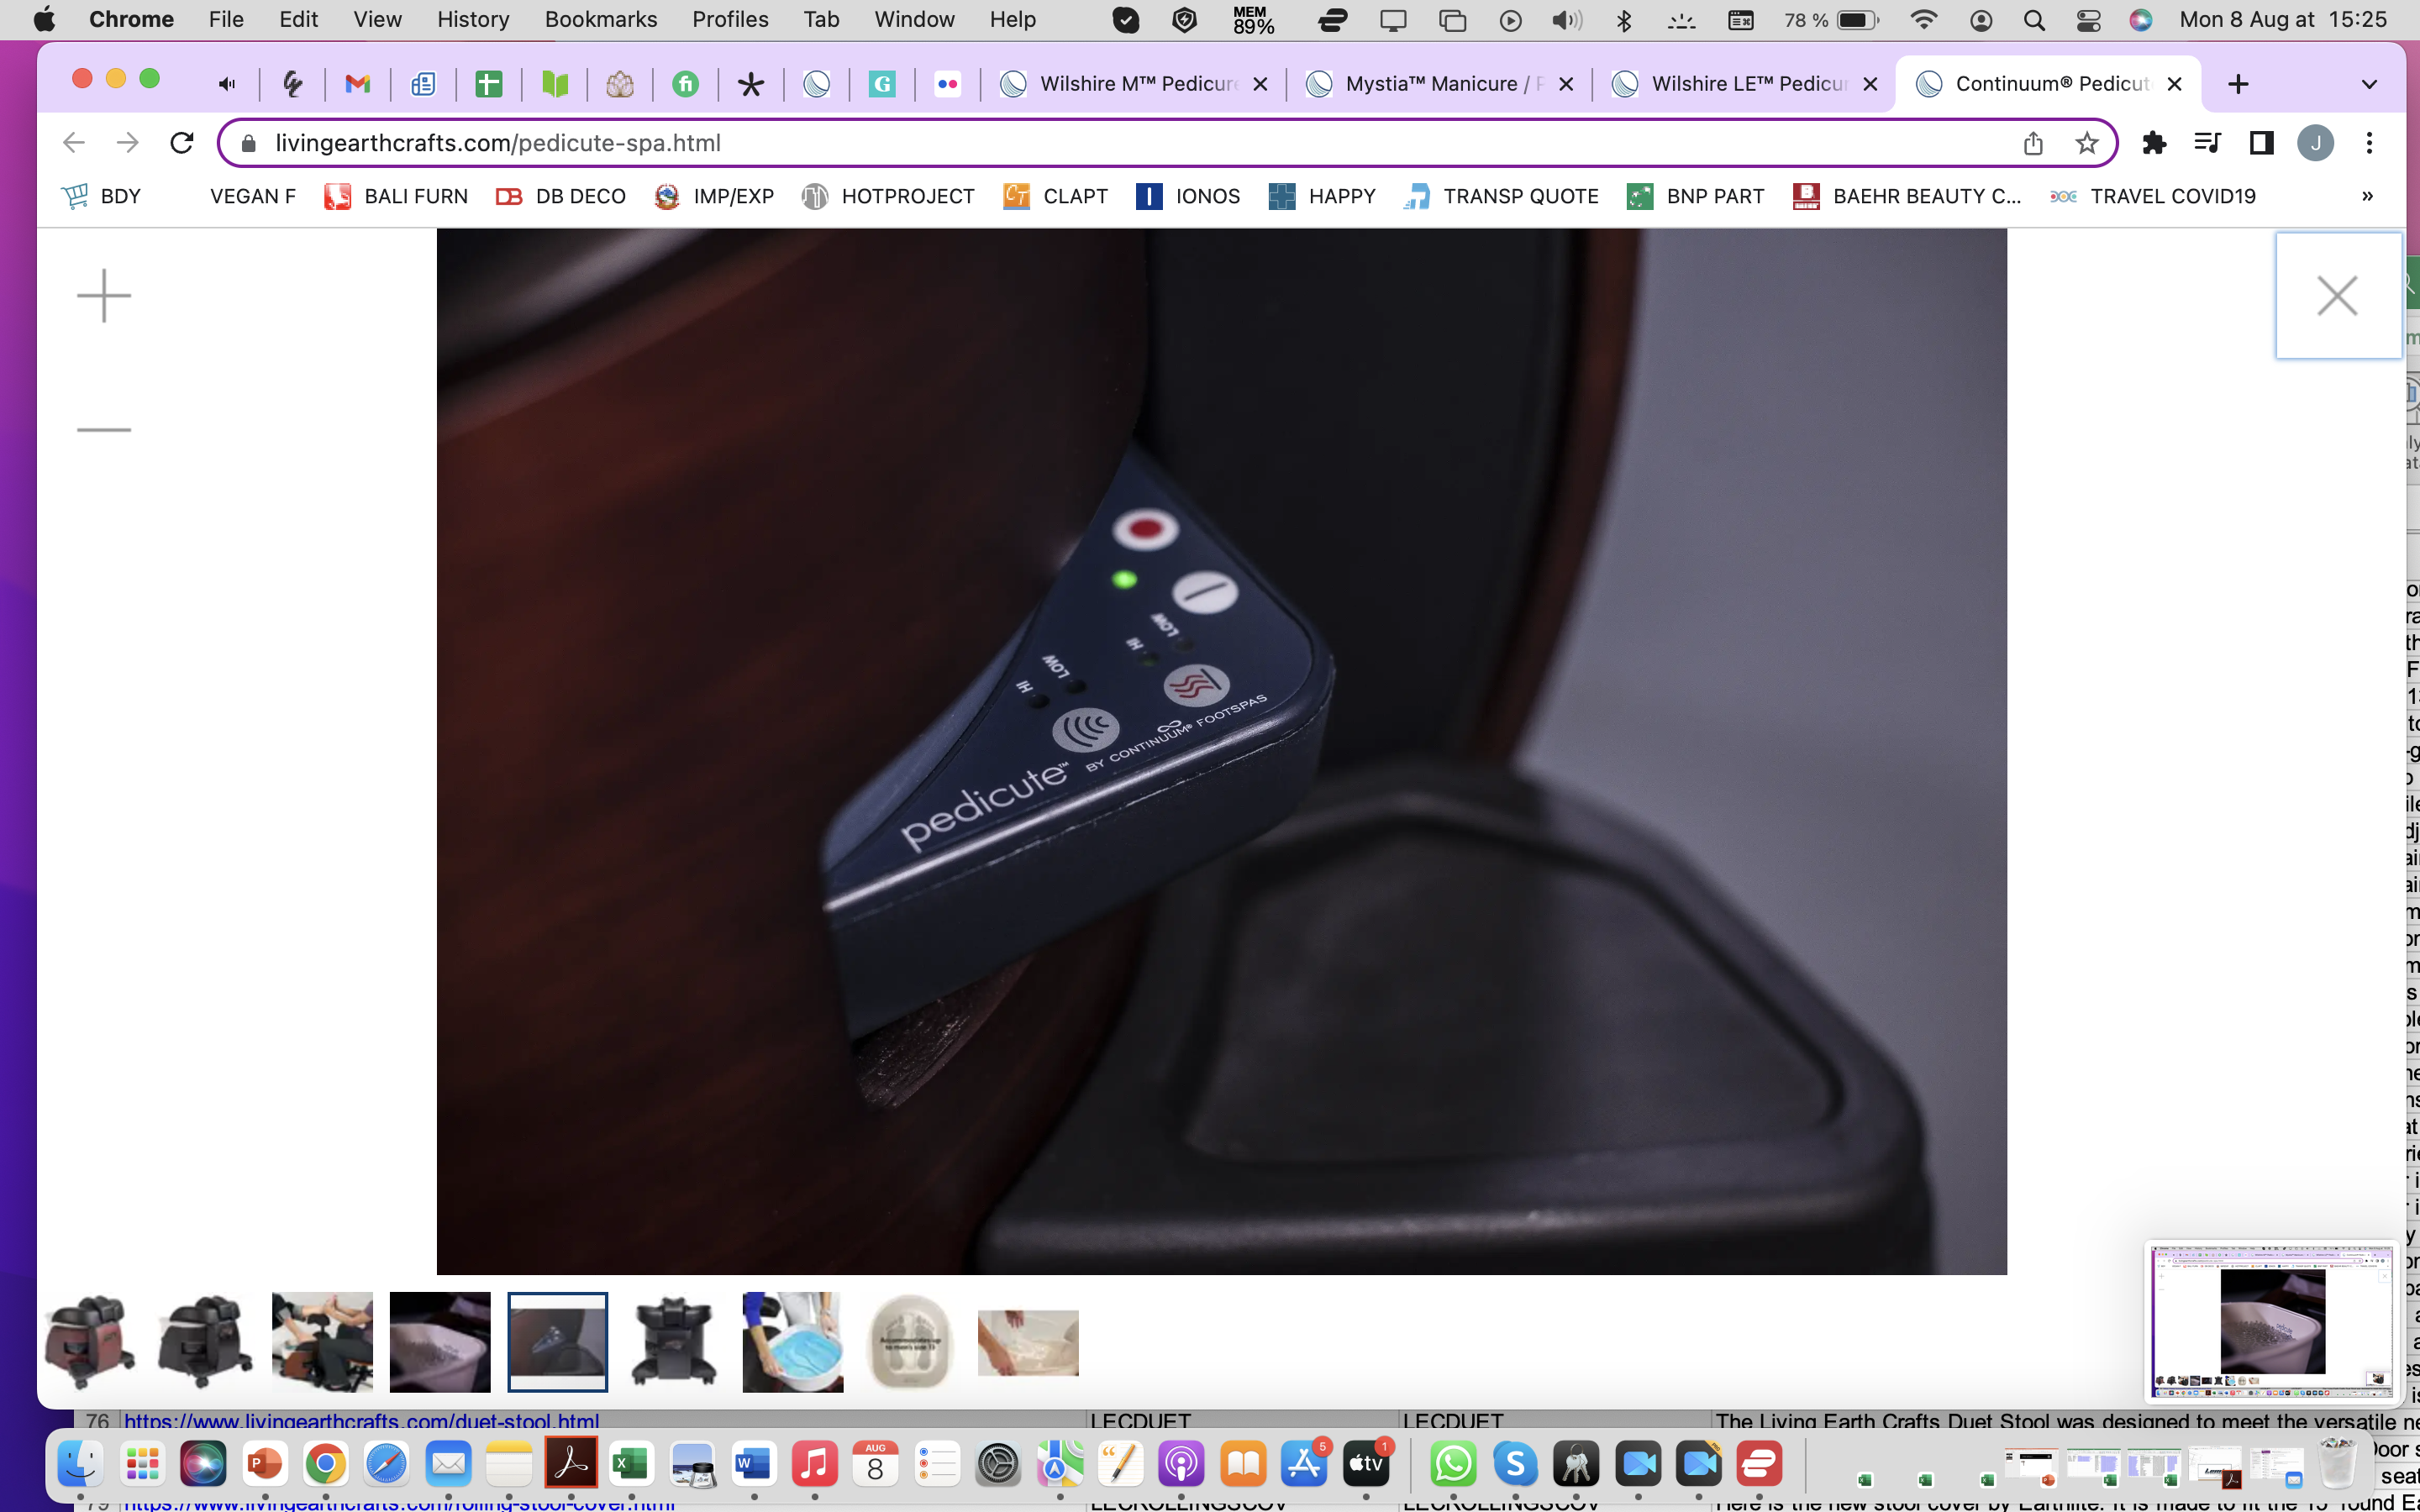Open Chrome three-dot menu
The width and height of the screenshot is (2420, 1512).
click(x=2369, y=143)
